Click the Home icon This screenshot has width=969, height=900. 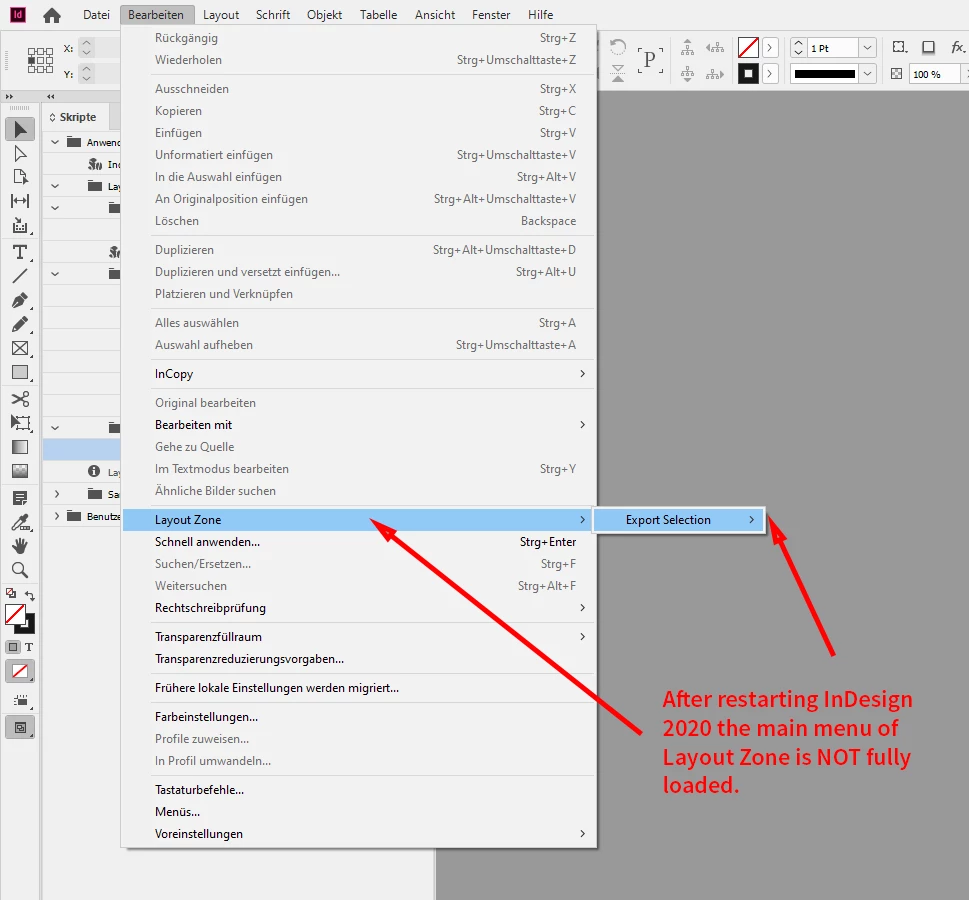(52, 15)
